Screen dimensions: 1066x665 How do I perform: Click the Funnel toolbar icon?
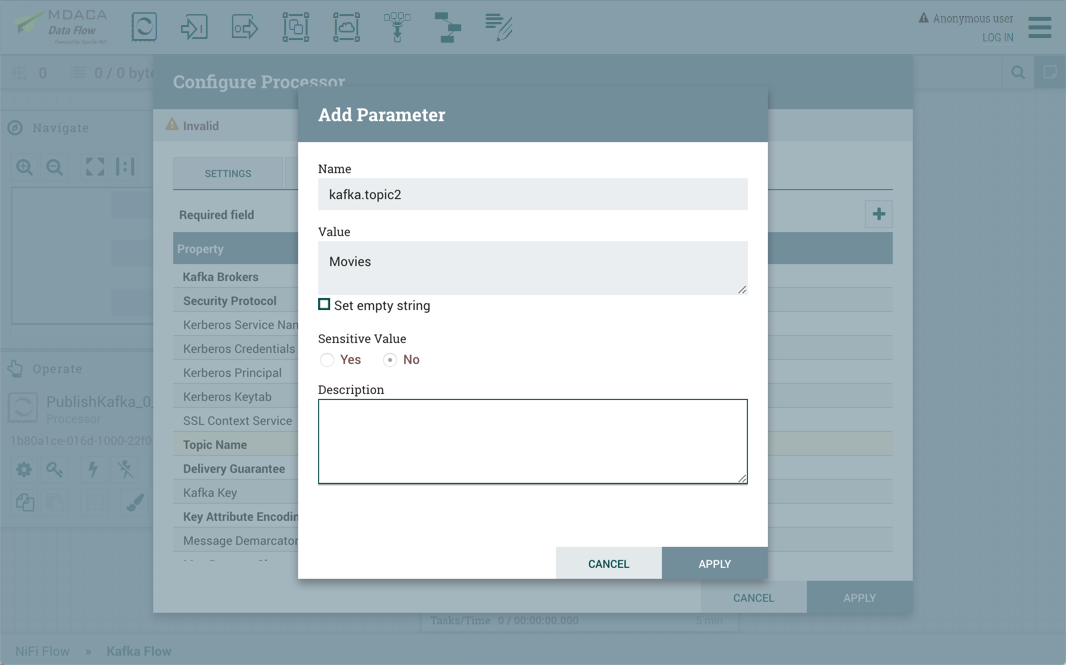397,27
